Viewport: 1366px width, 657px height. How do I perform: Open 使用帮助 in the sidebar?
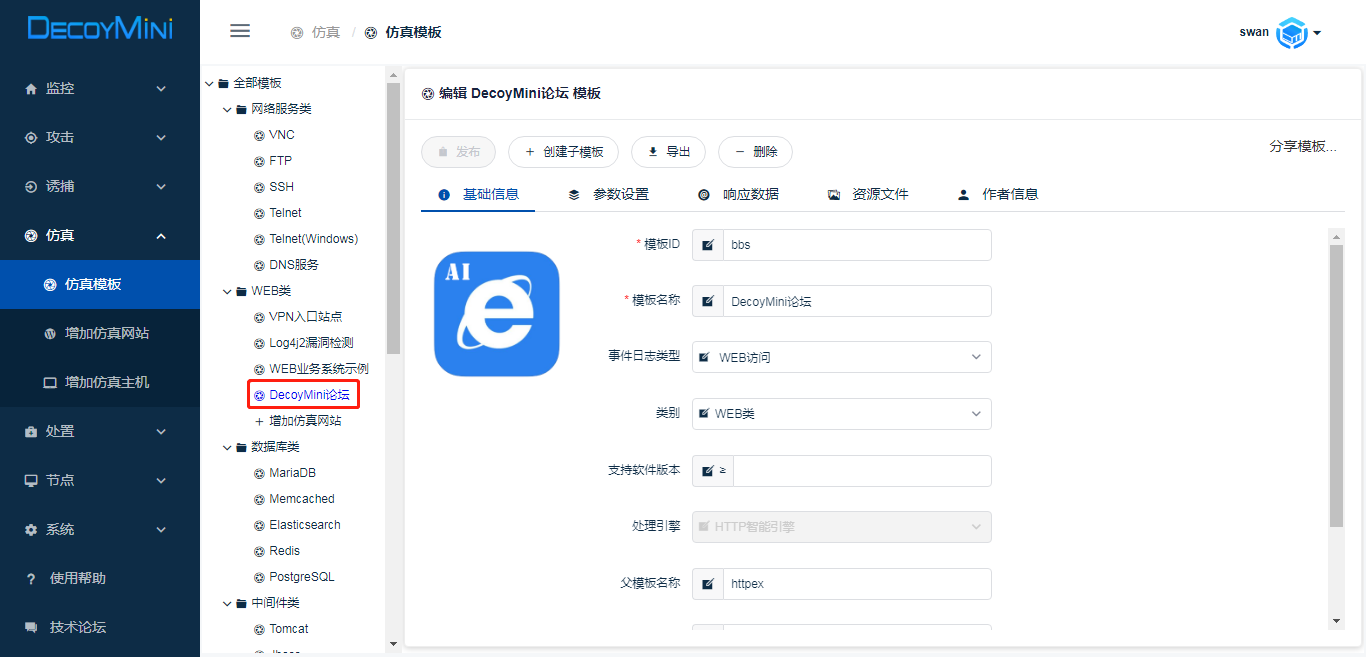77,578
